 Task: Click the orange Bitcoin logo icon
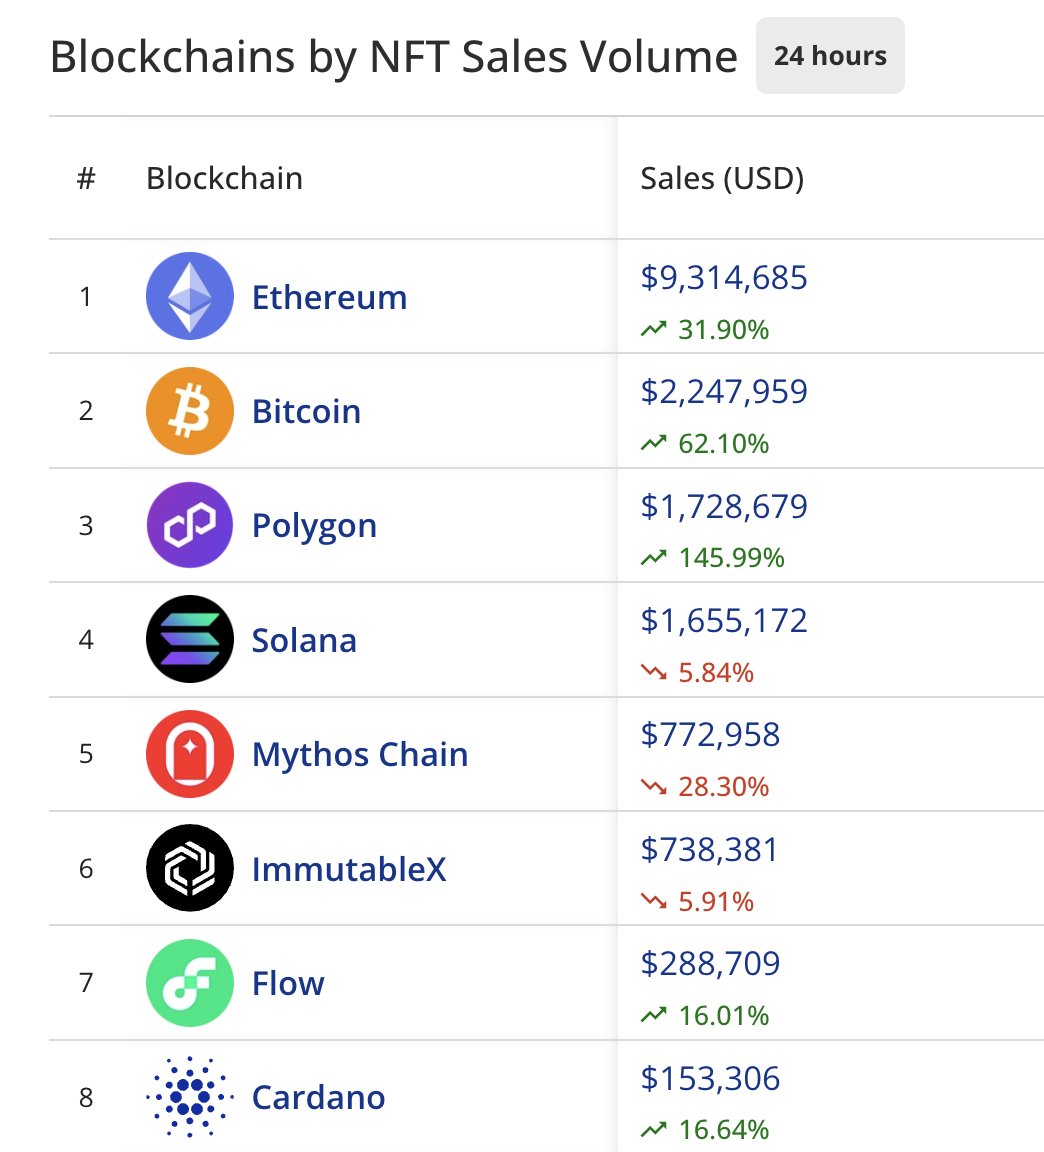tap(190, 411)
